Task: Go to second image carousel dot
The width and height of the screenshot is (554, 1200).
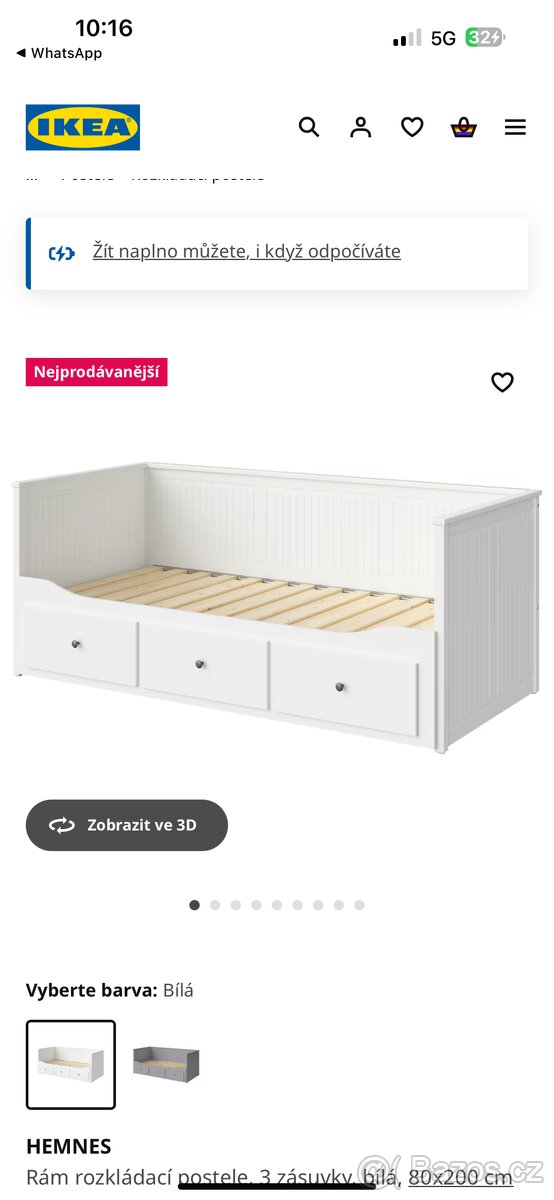Action: tap(215, 905)
